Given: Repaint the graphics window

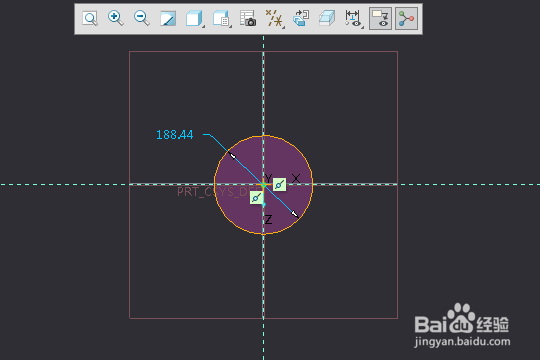Looking at the screenshot, I should pyautogui.click(x=168, y=19).
